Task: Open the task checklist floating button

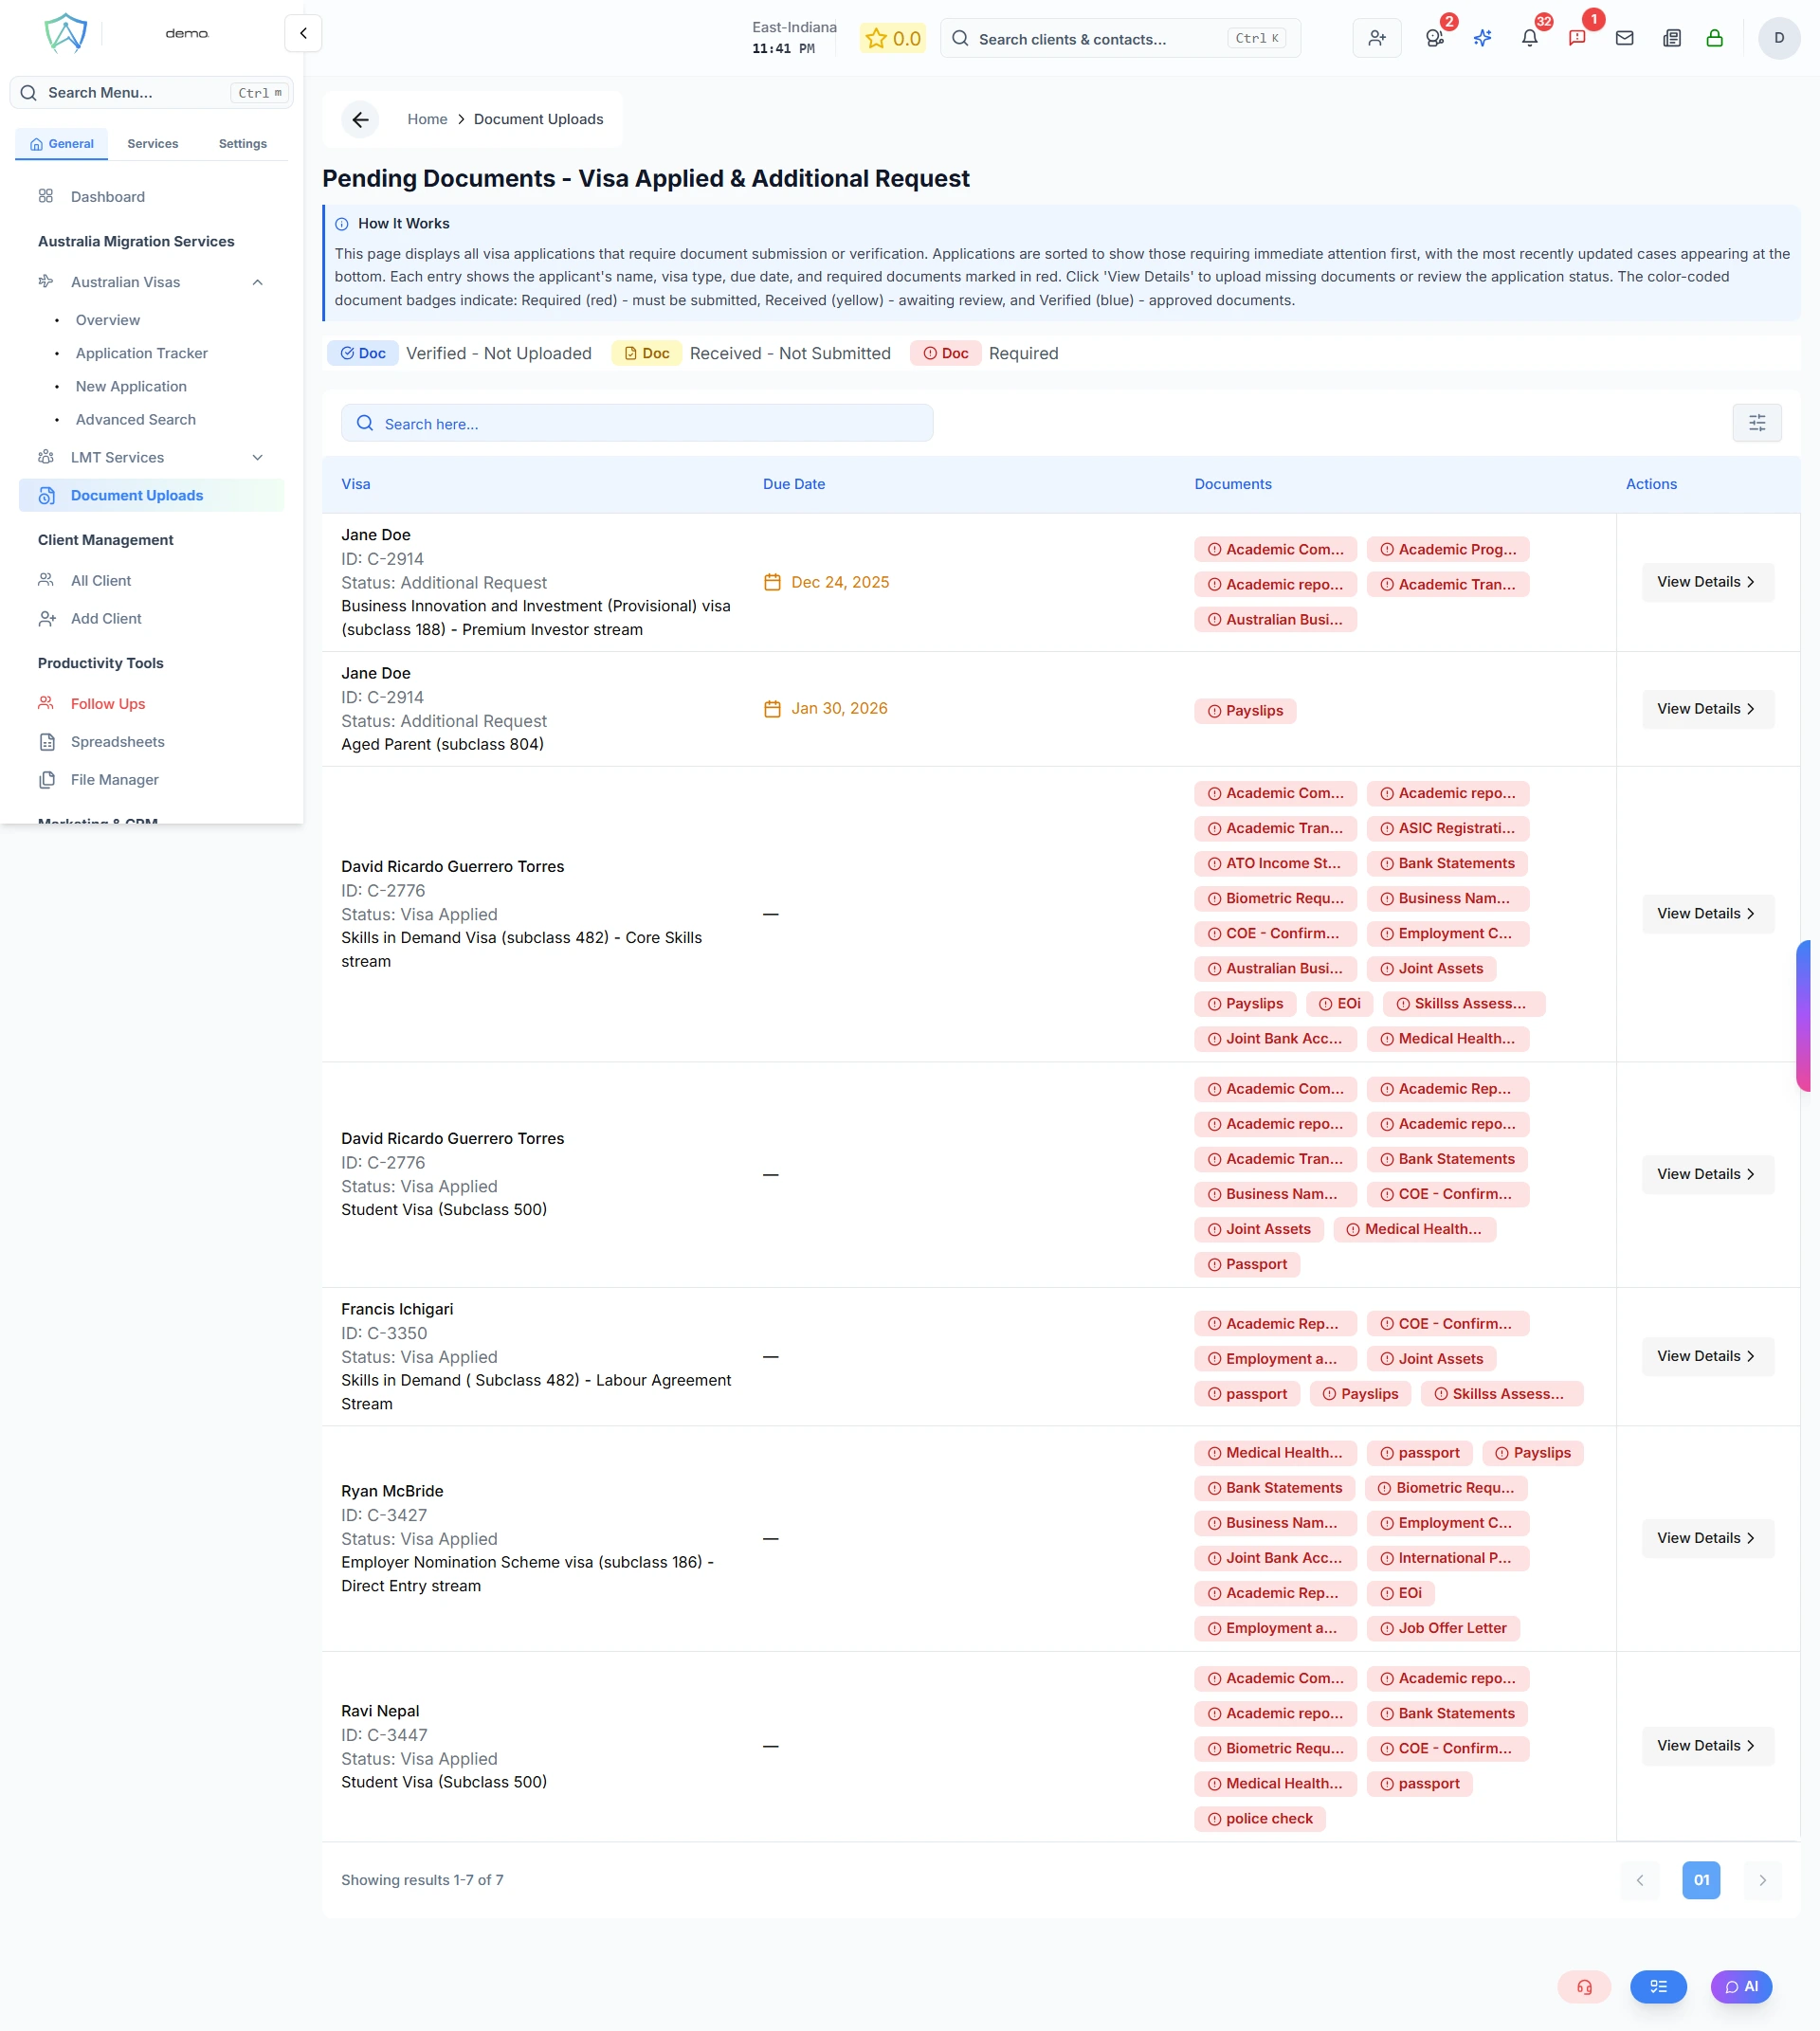Action: click(1658, 1987)
